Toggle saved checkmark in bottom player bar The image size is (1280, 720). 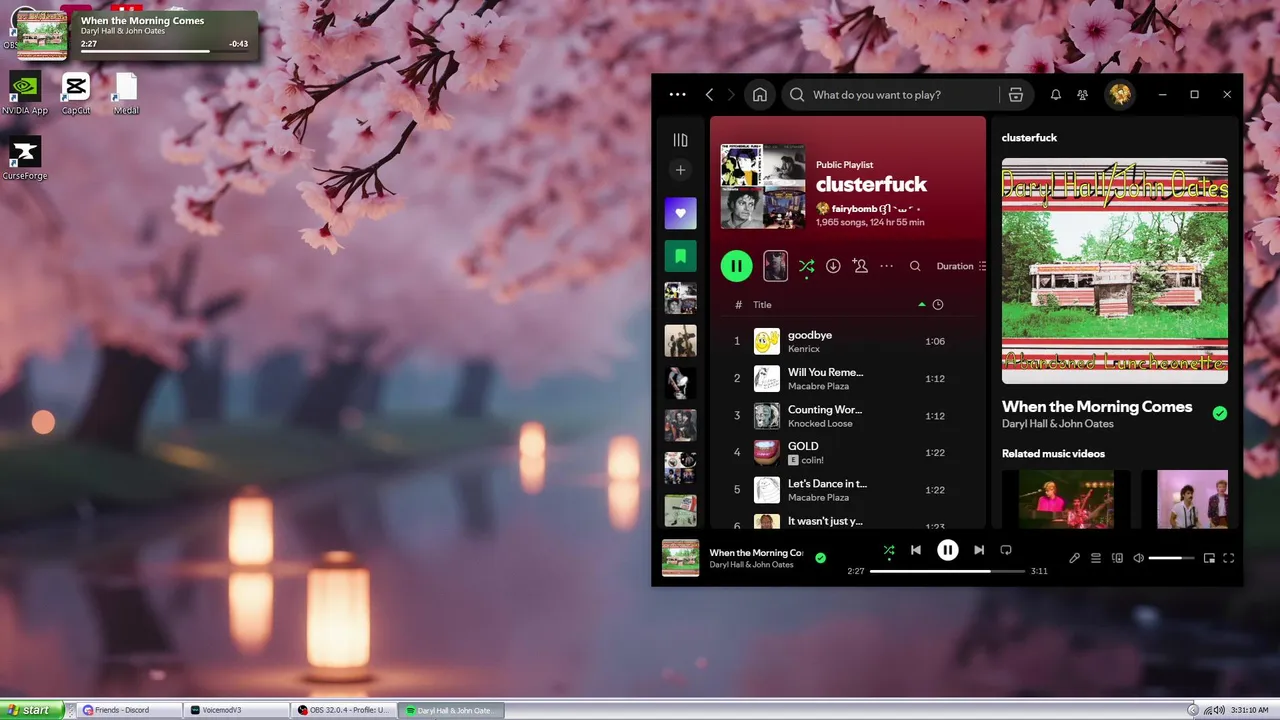821,558
